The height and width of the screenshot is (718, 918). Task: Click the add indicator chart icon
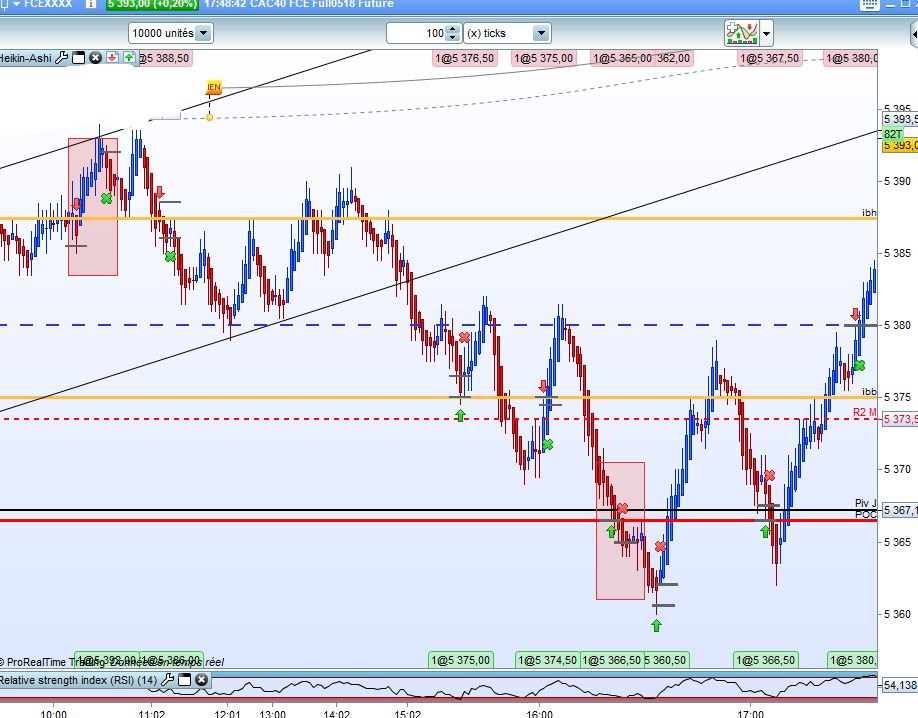(x=742, y=33)
